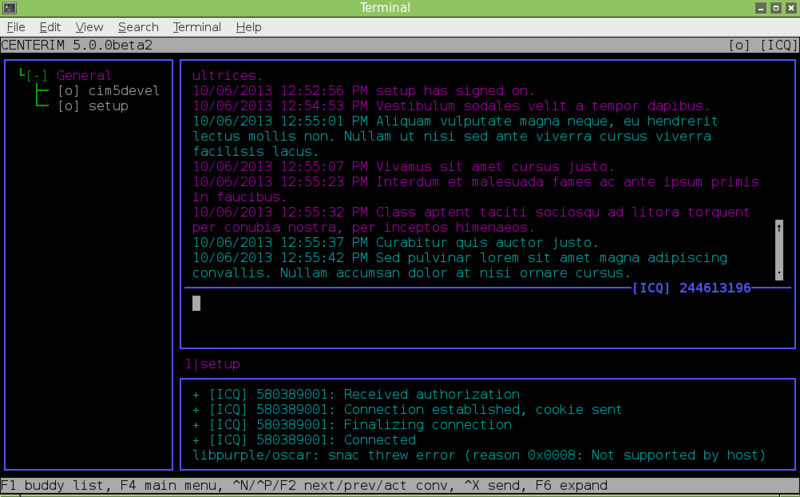Click the terminal window icon in title bar
800x497 pixels.
point(9,8)
